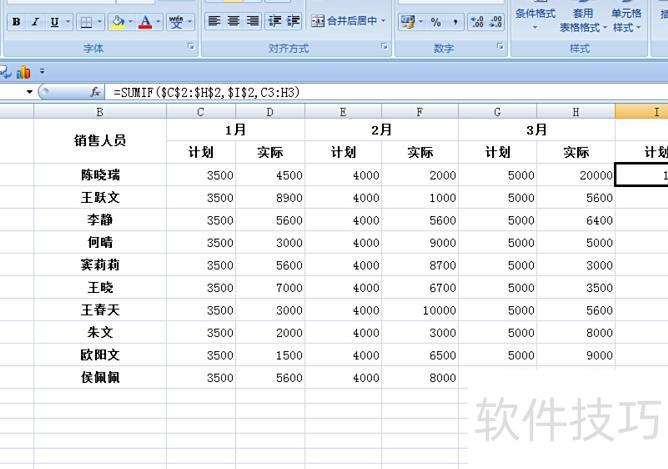Select column E header
Image resolution: width=668 pixels, height=469 pixels.
point(343,112)
